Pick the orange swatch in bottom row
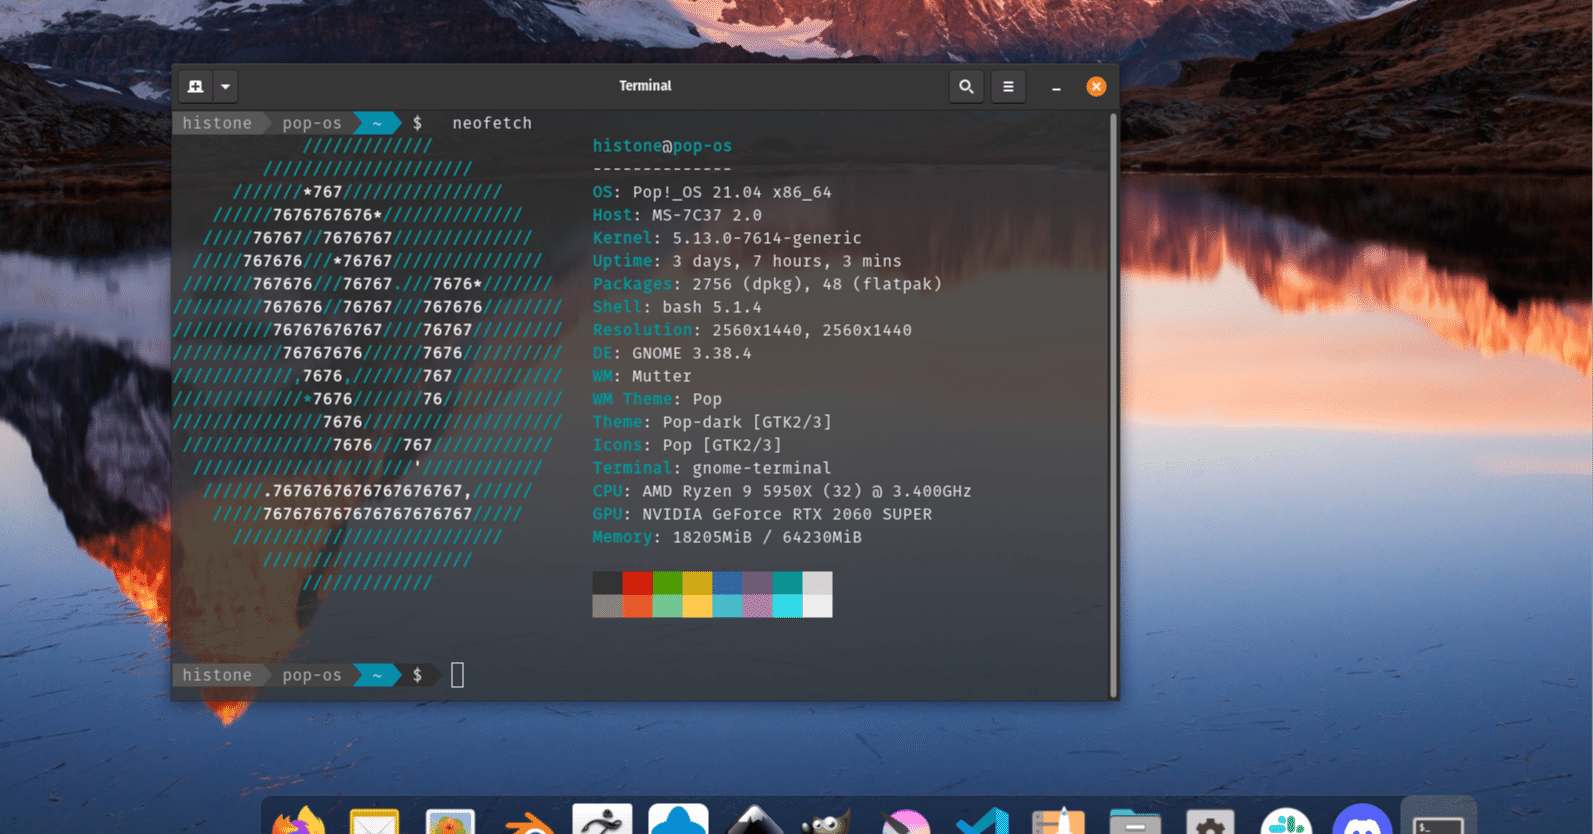Viewport: 1593px width, 834px height. click(x=637, y=606)
